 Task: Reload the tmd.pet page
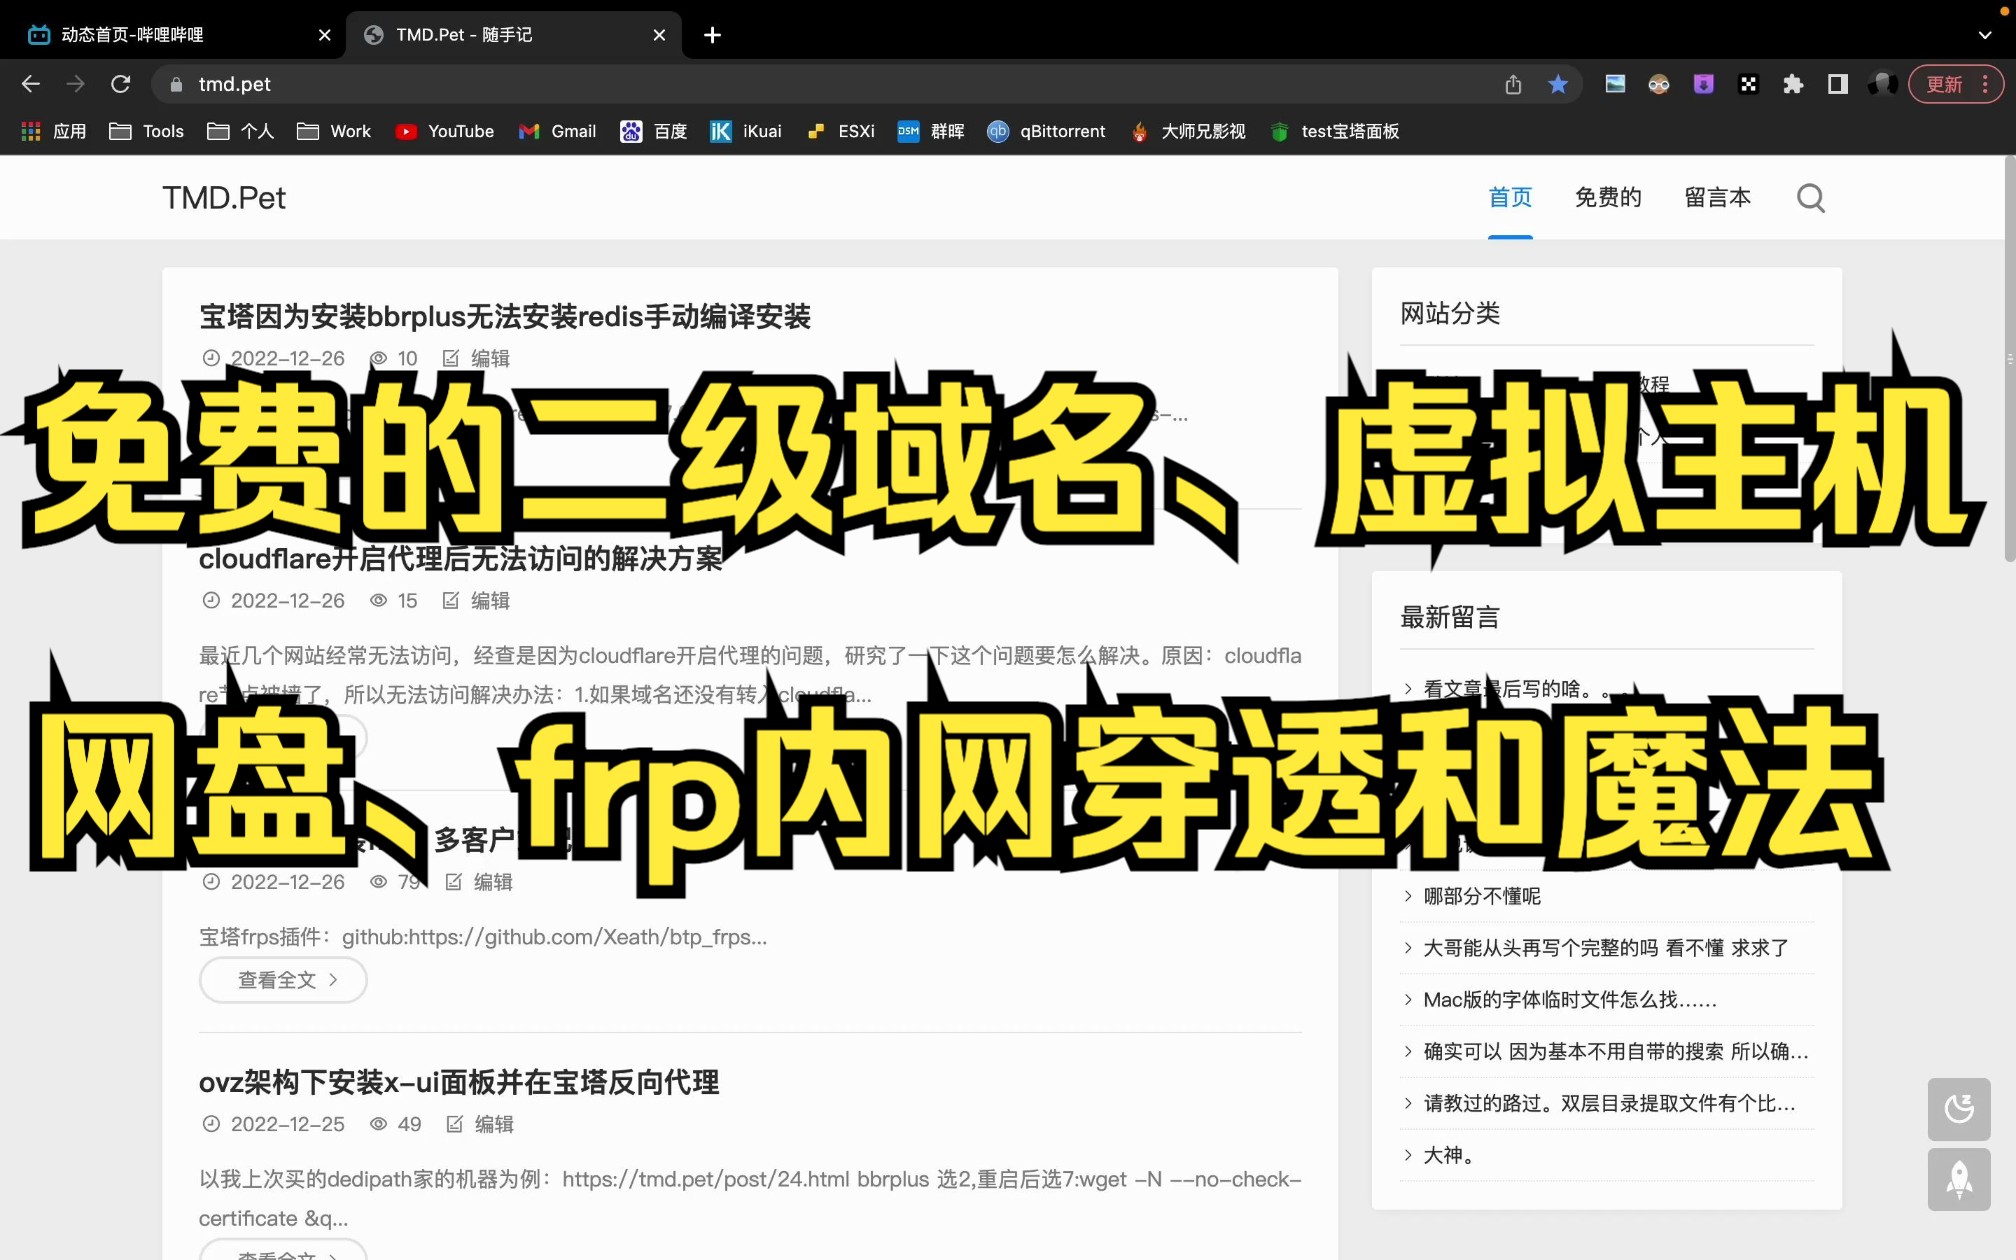(121, 84)
